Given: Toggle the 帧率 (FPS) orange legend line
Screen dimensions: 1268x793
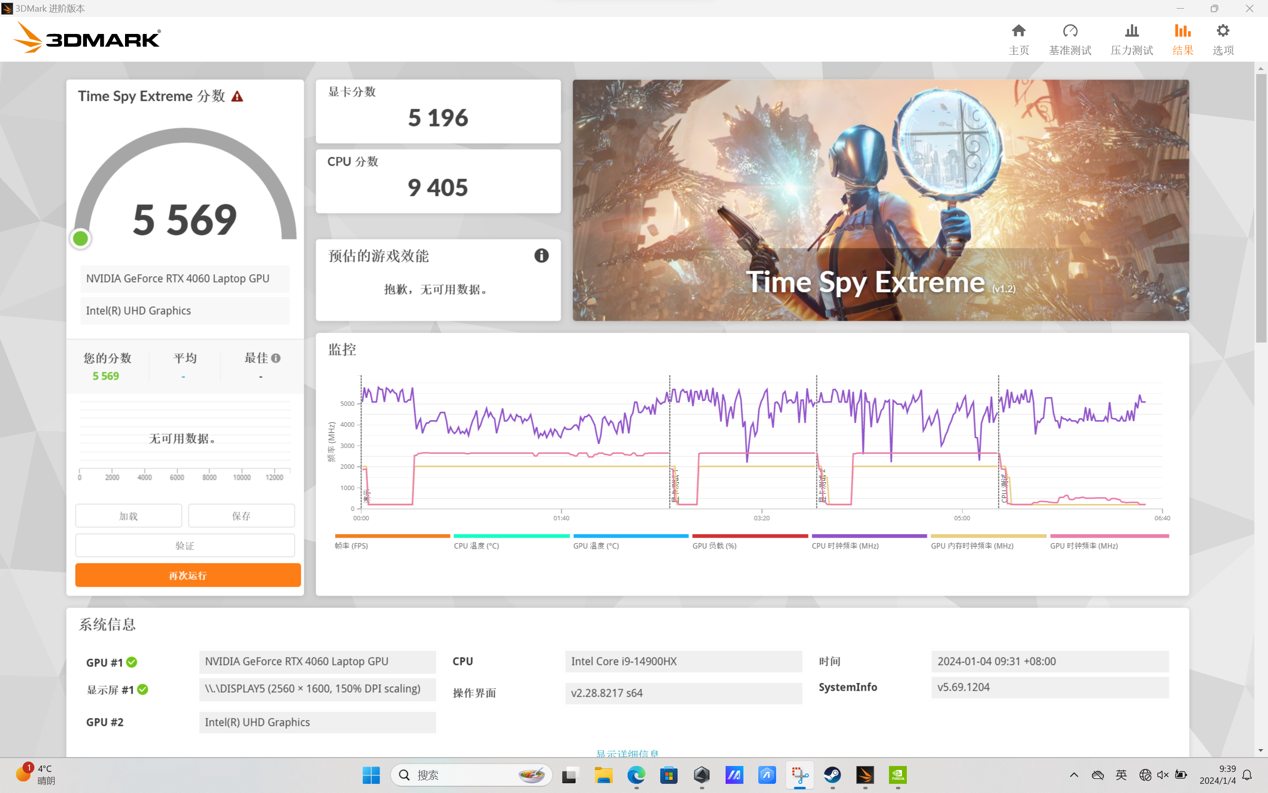Looking at the screenshot, I should (391, 537).
